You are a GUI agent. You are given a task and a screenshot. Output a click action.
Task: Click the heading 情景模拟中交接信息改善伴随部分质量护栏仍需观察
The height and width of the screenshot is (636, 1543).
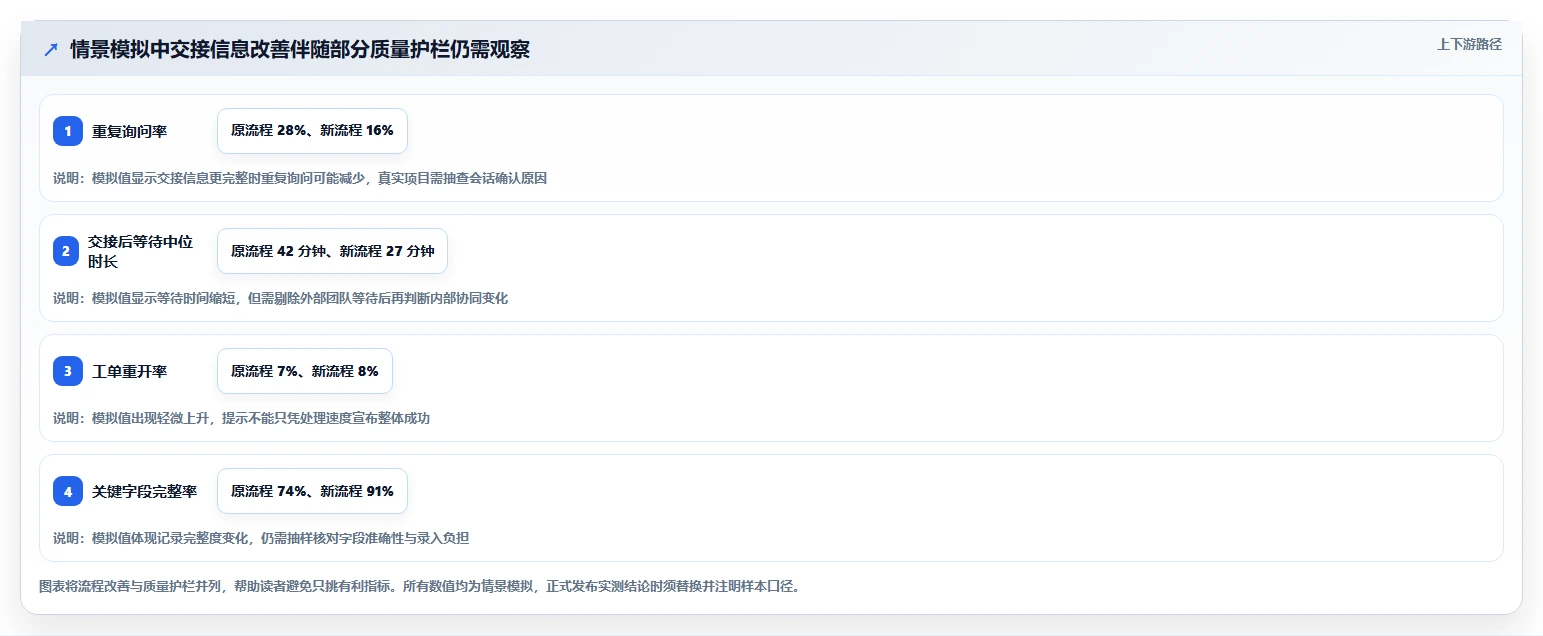tap(300, 49)
